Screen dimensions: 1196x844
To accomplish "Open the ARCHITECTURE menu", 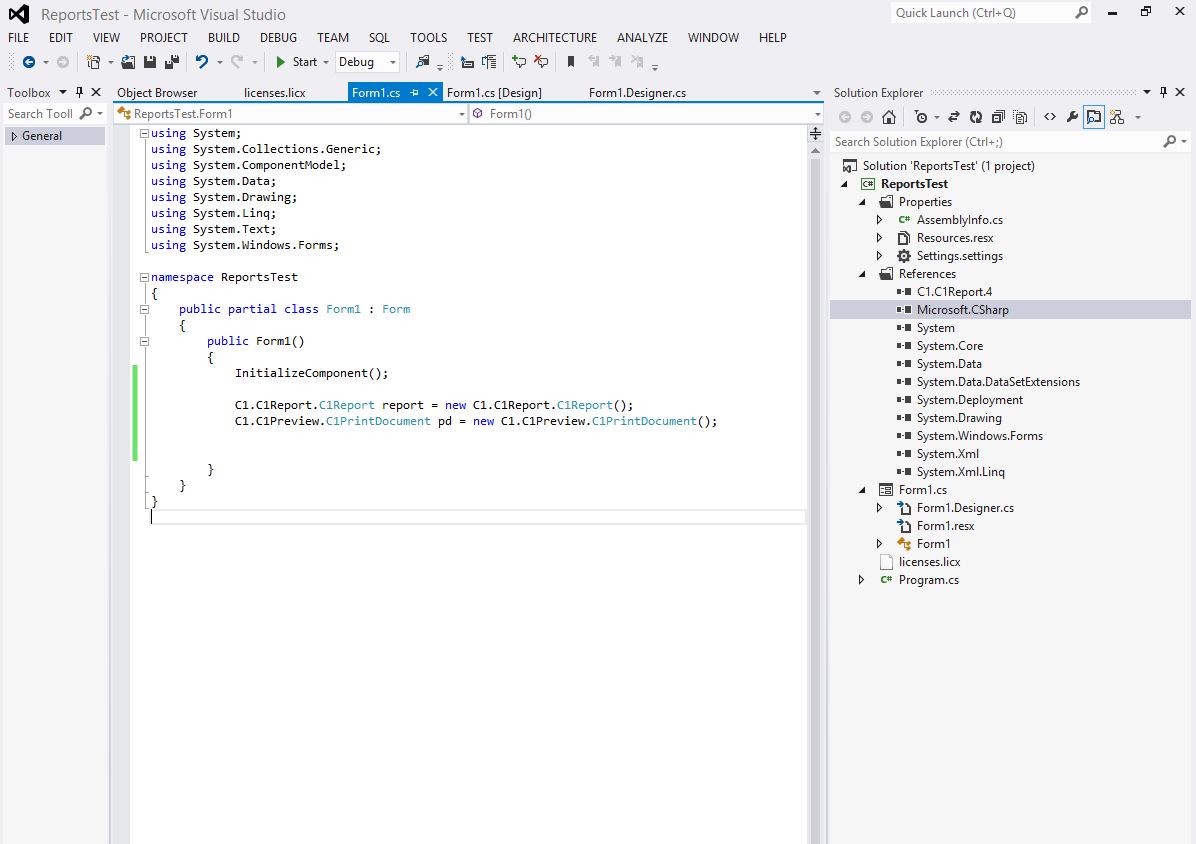I will tap(555, 37).
